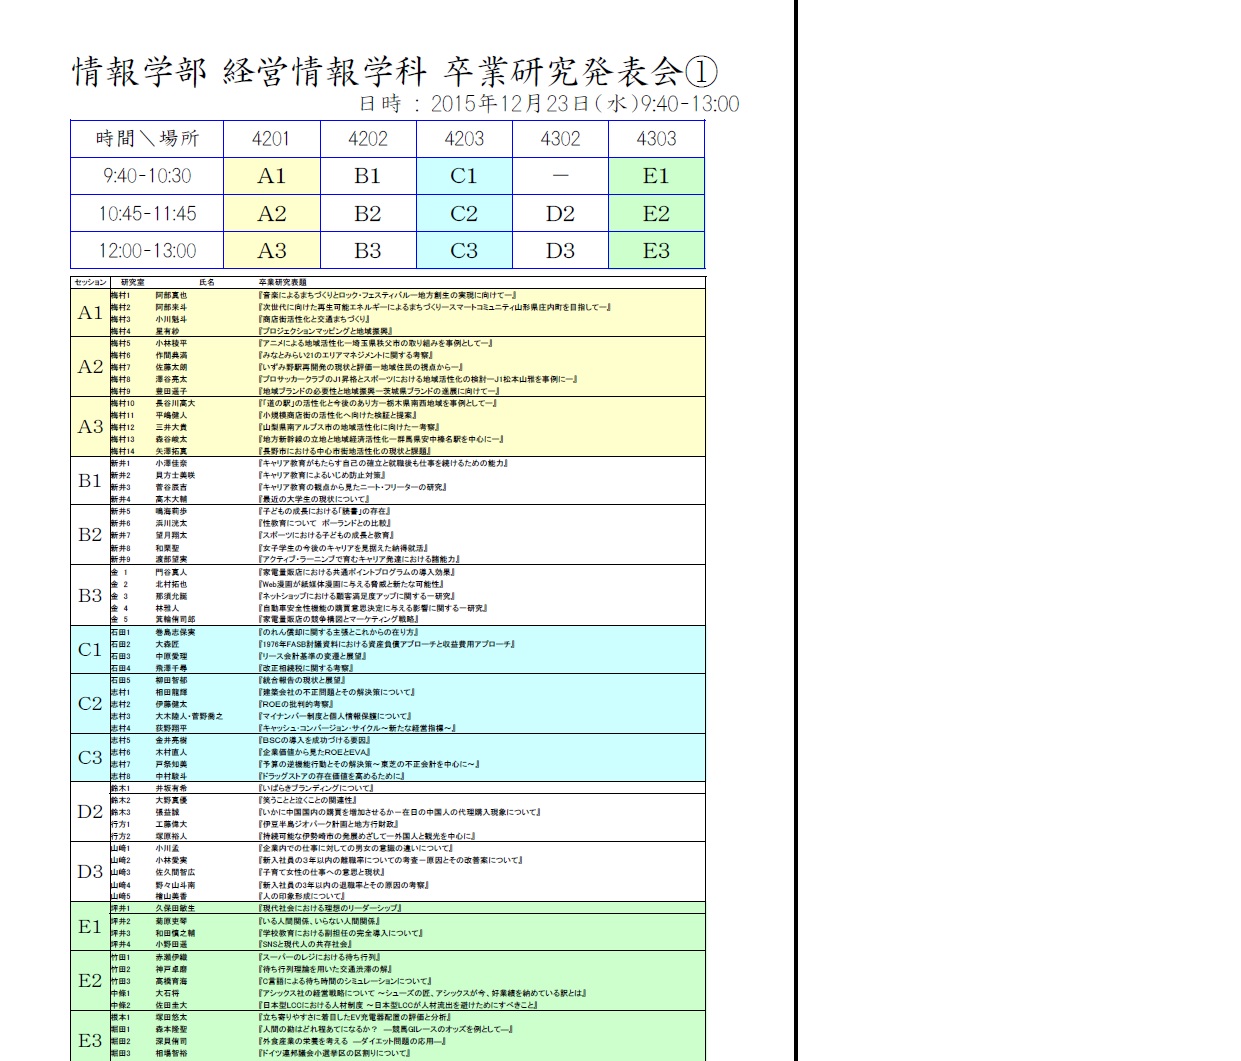Click the C3 cell in the schedule grid
This screenshot has width=1241, height=1061.
tap(464, 251)
